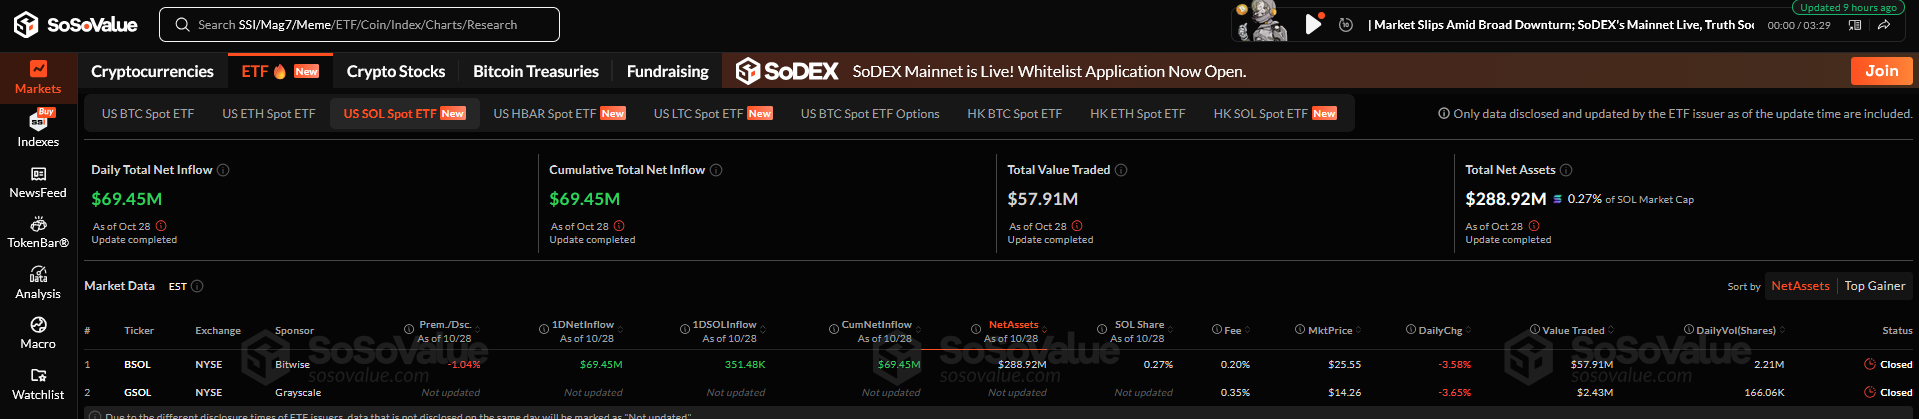The height and width of the screenshot is (419, 1919).
Task: Switch to the ETF tab
Action: [x=280, y=71]
